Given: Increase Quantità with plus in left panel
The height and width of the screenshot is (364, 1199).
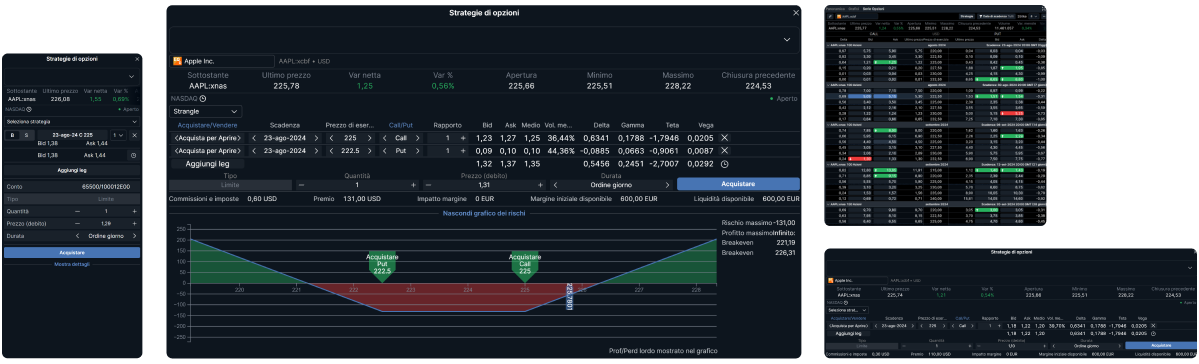Looking at the screenshot, I should point(135,211).
